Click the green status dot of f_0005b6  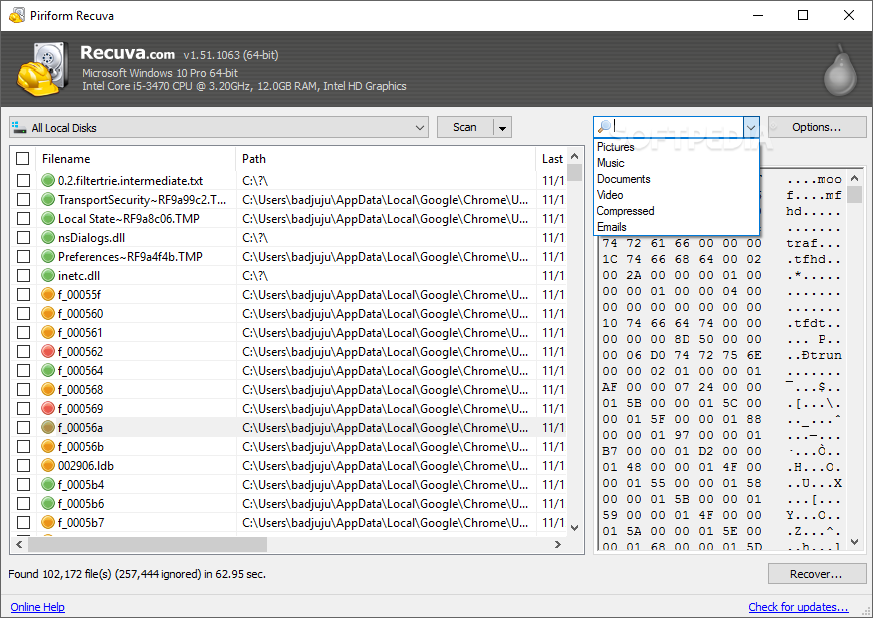[48, 503]
